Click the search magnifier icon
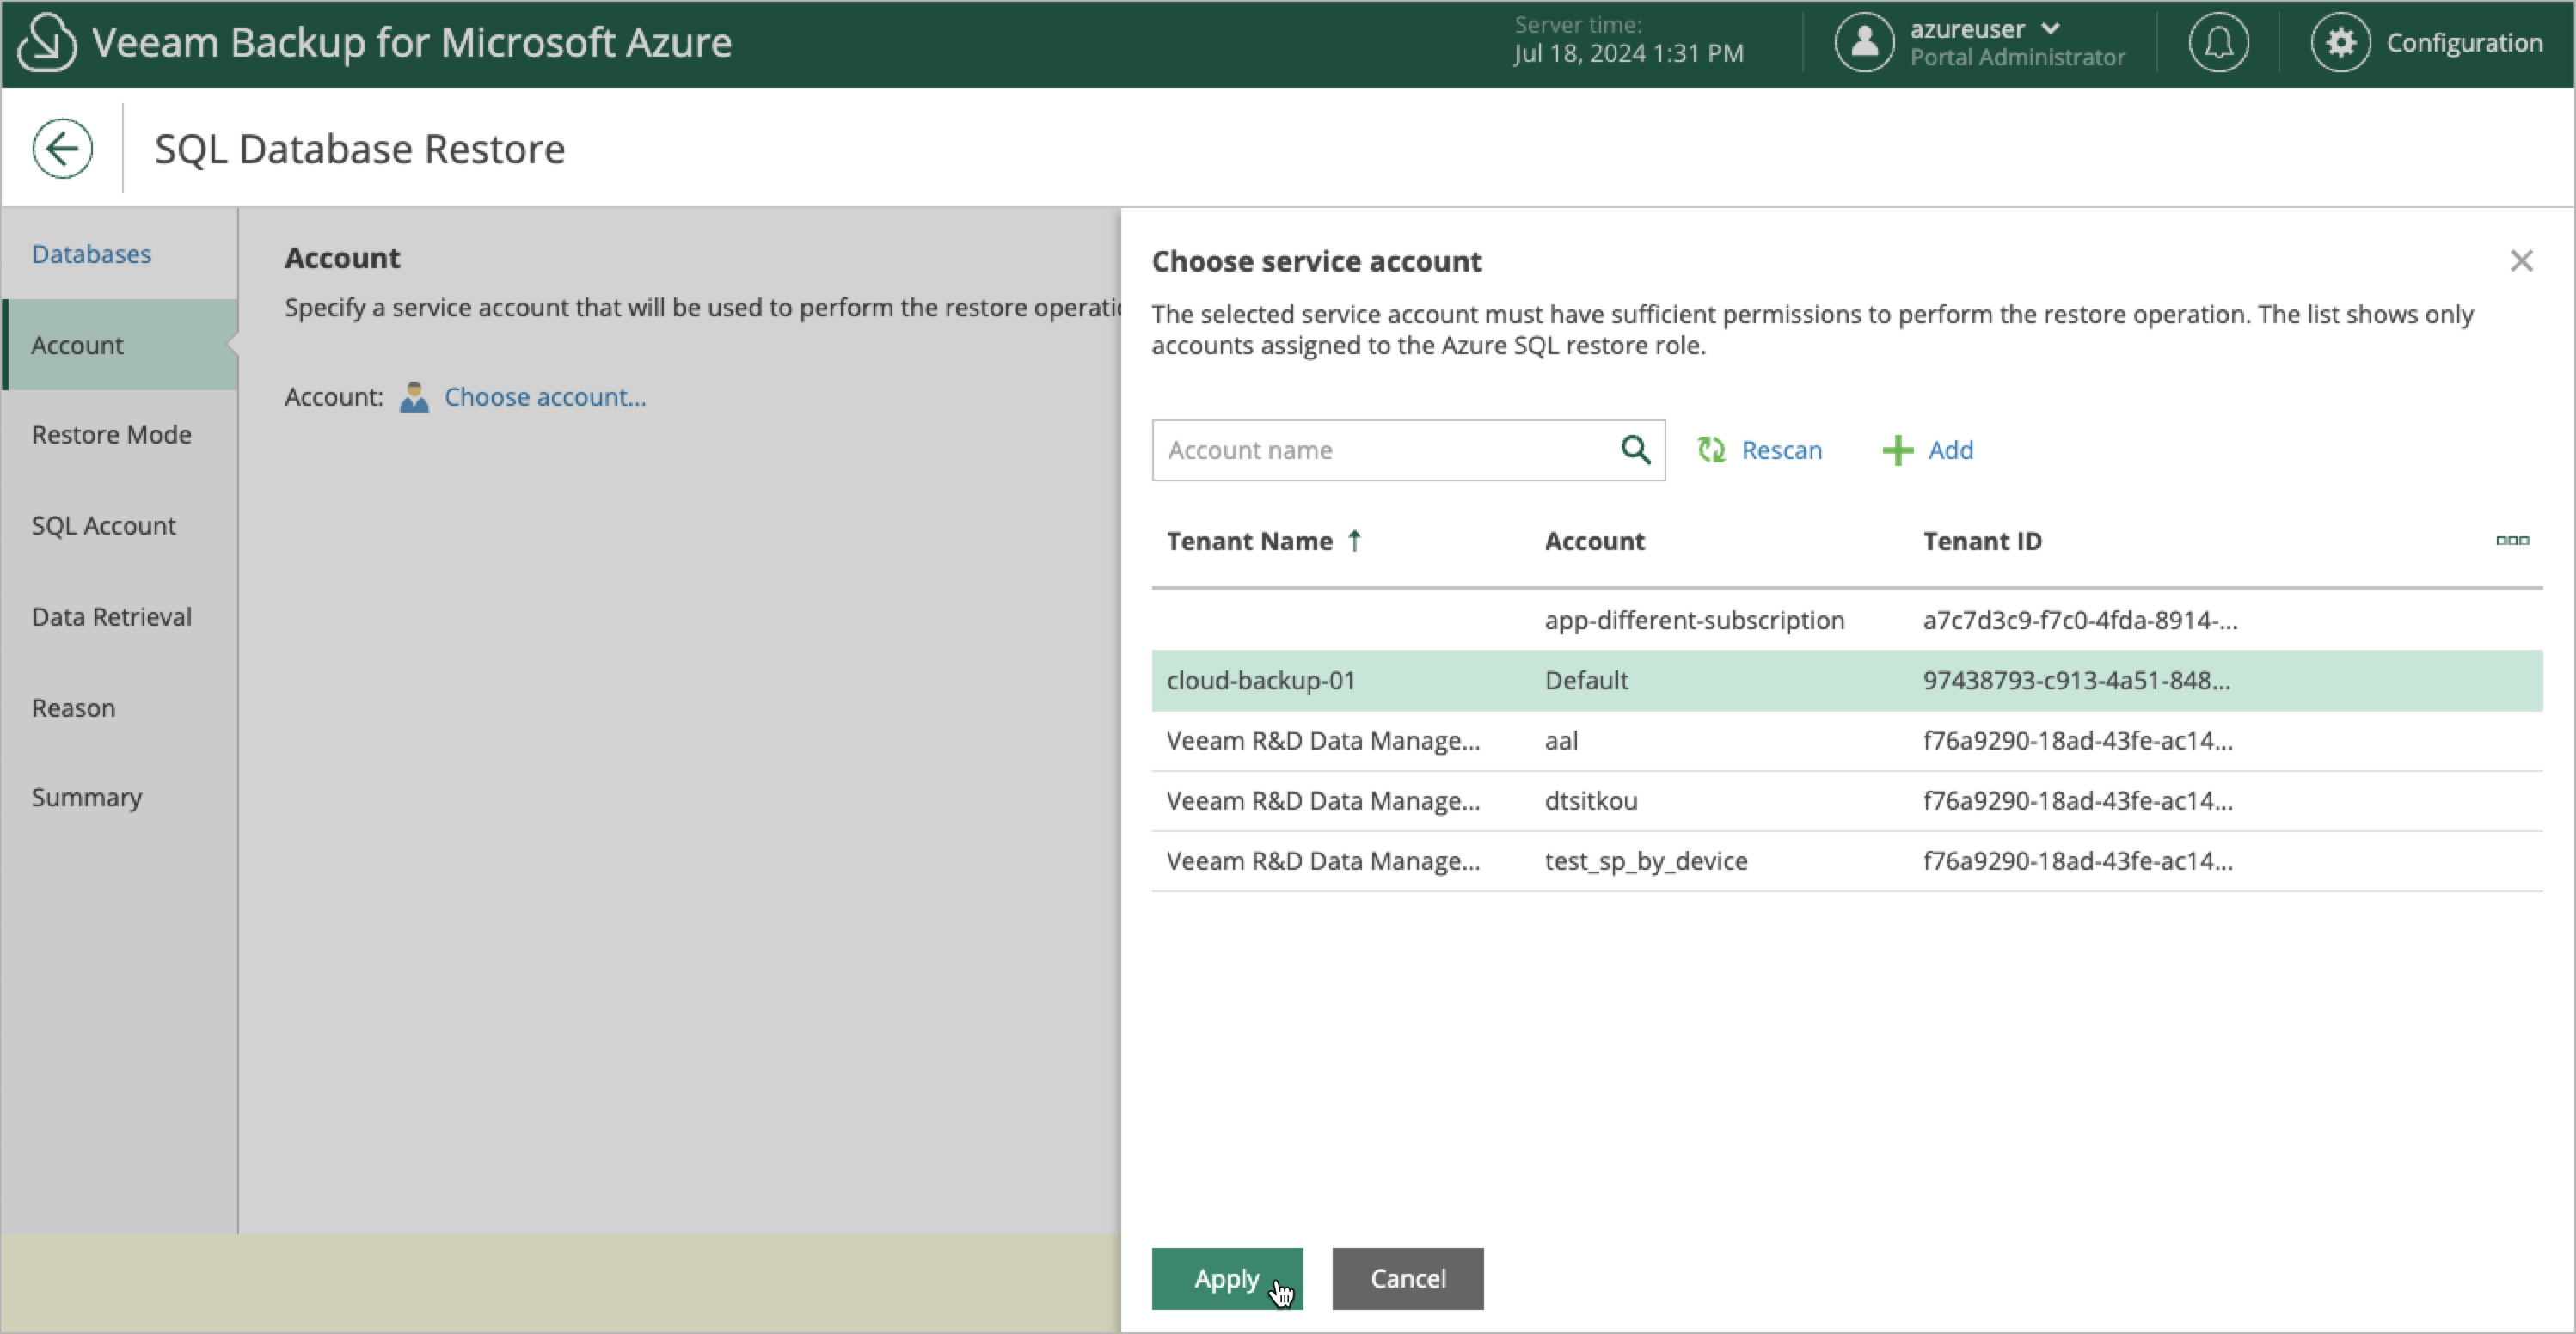2576x1334 pixels. pyautogui.click(x=1635, y=450)
